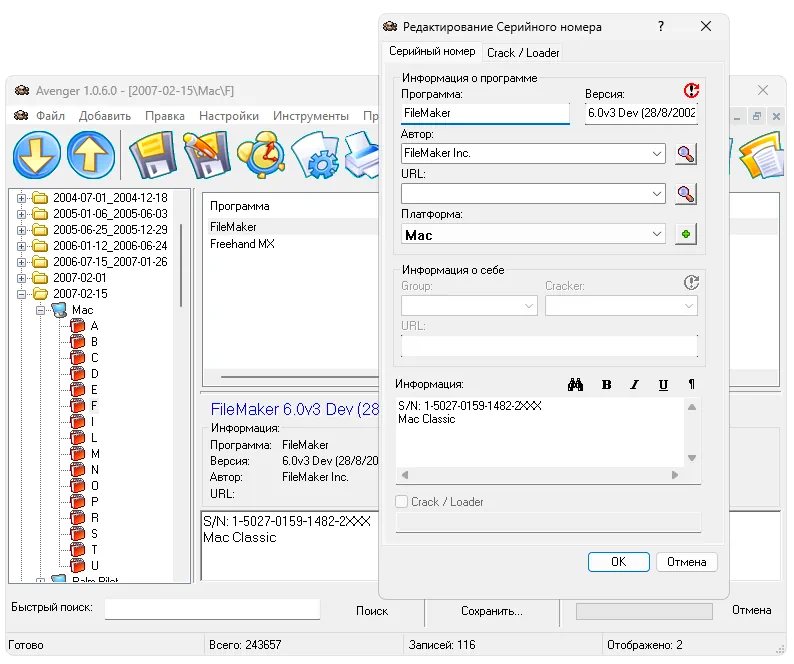
Task: Expand the 2005-01-06_2005-06-03 folder
Action: 21,214
